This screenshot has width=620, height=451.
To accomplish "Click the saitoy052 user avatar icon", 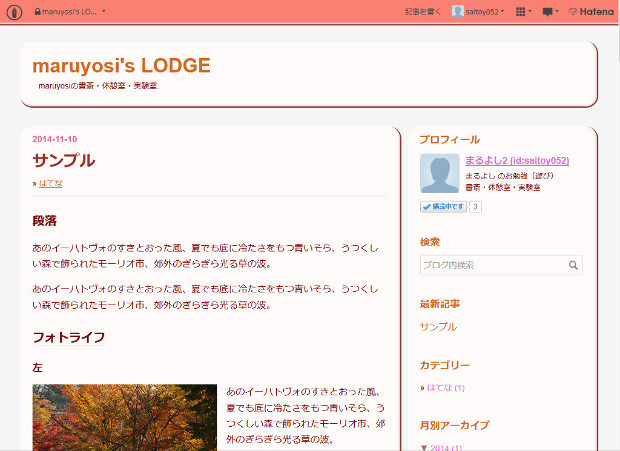I will [x=457, y=12].
